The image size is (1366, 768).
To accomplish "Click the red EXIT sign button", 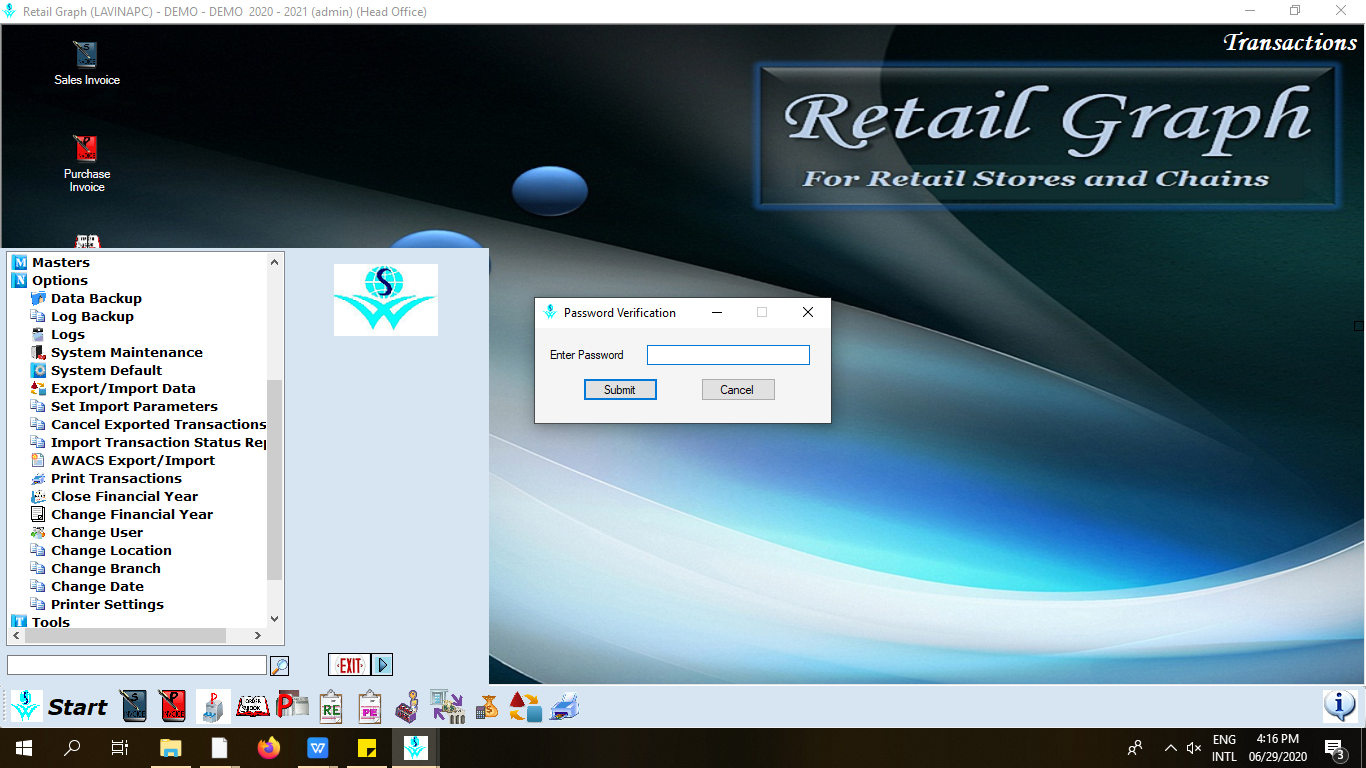I will pos(349,665).
